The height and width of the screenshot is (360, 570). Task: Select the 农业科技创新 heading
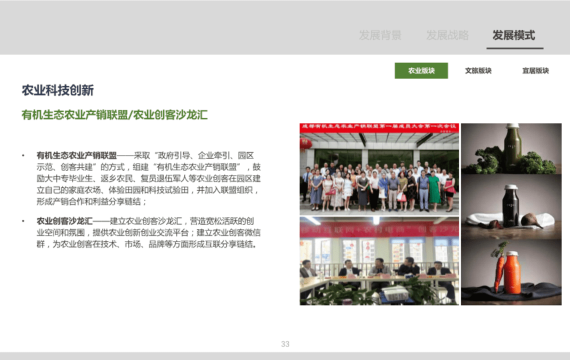[58, 90]
